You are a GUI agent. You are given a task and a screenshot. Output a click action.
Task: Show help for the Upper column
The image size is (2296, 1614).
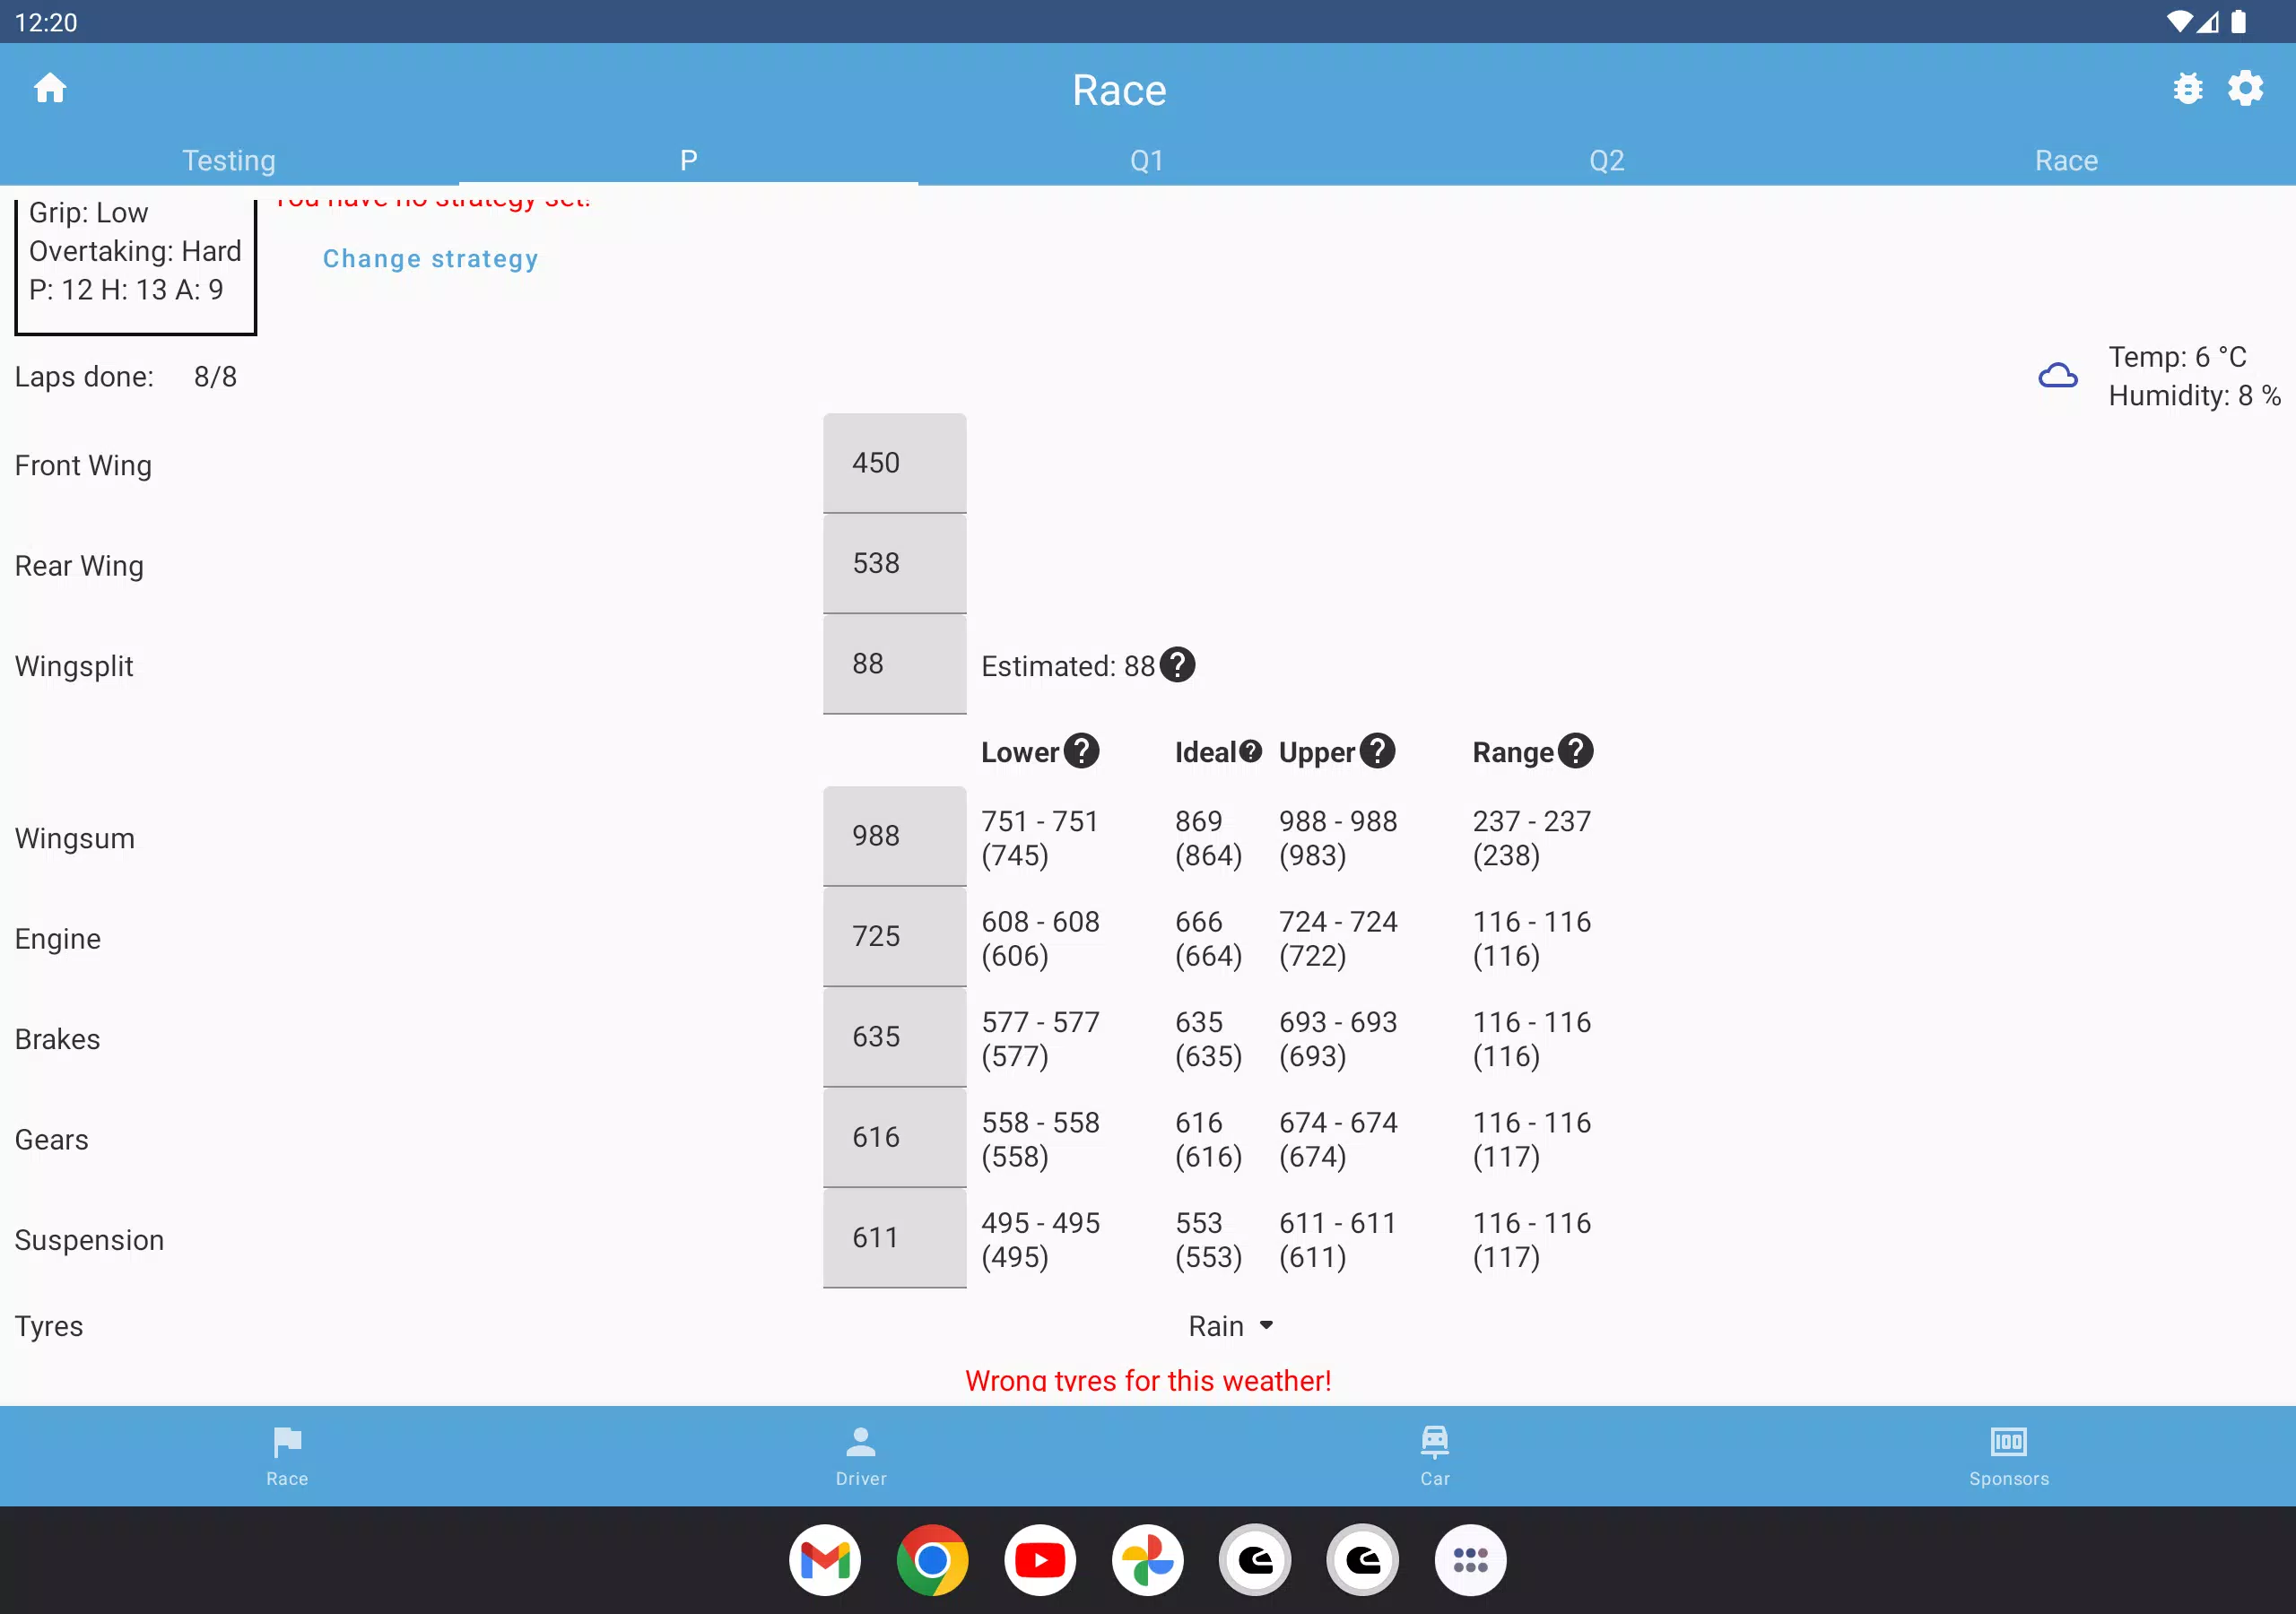coord(1377,751)
